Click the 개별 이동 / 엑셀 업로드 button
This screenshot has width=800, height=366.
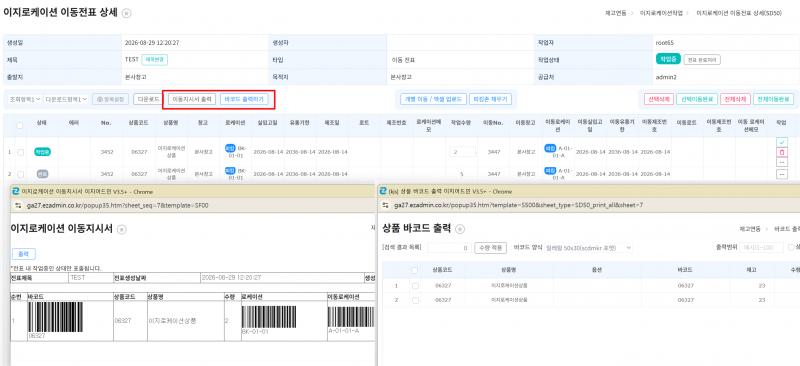tap(433, 99)
